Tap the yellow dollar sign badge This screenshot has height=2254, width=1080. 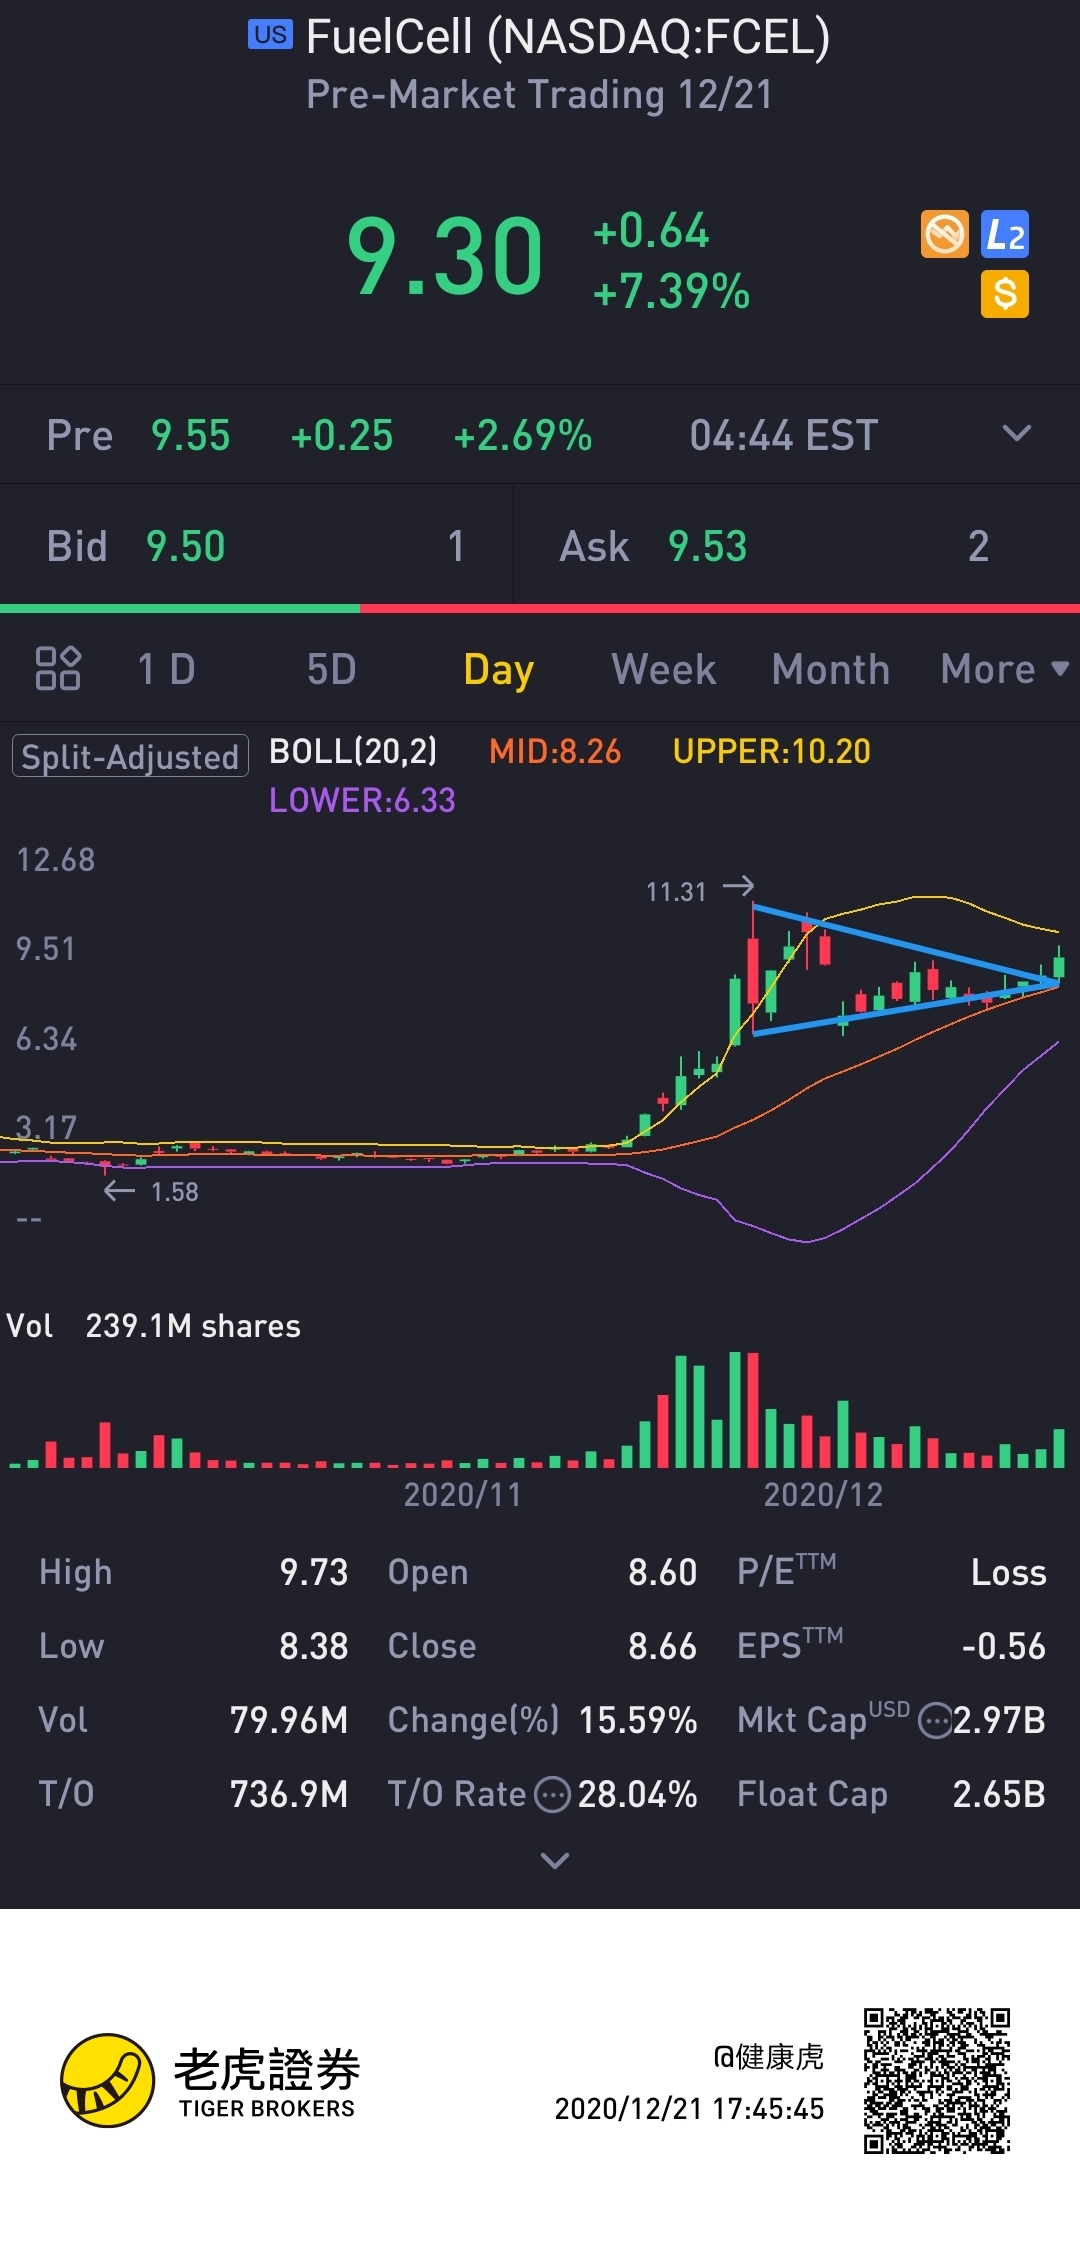(x=1005, y=294)
